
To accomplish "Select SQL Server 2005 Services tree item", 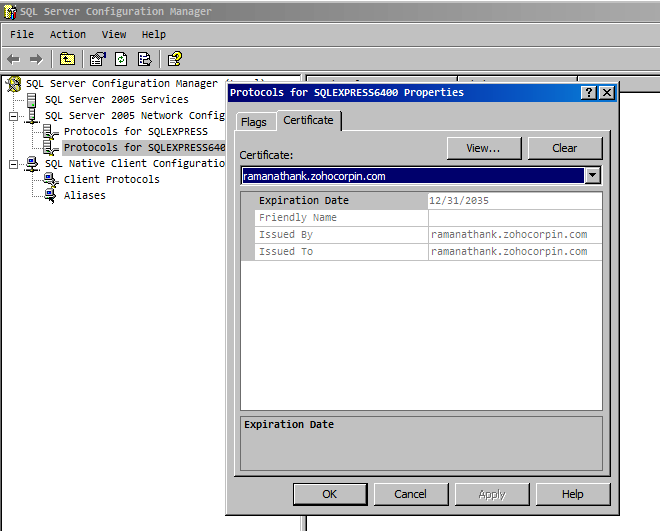I will 116,100.
